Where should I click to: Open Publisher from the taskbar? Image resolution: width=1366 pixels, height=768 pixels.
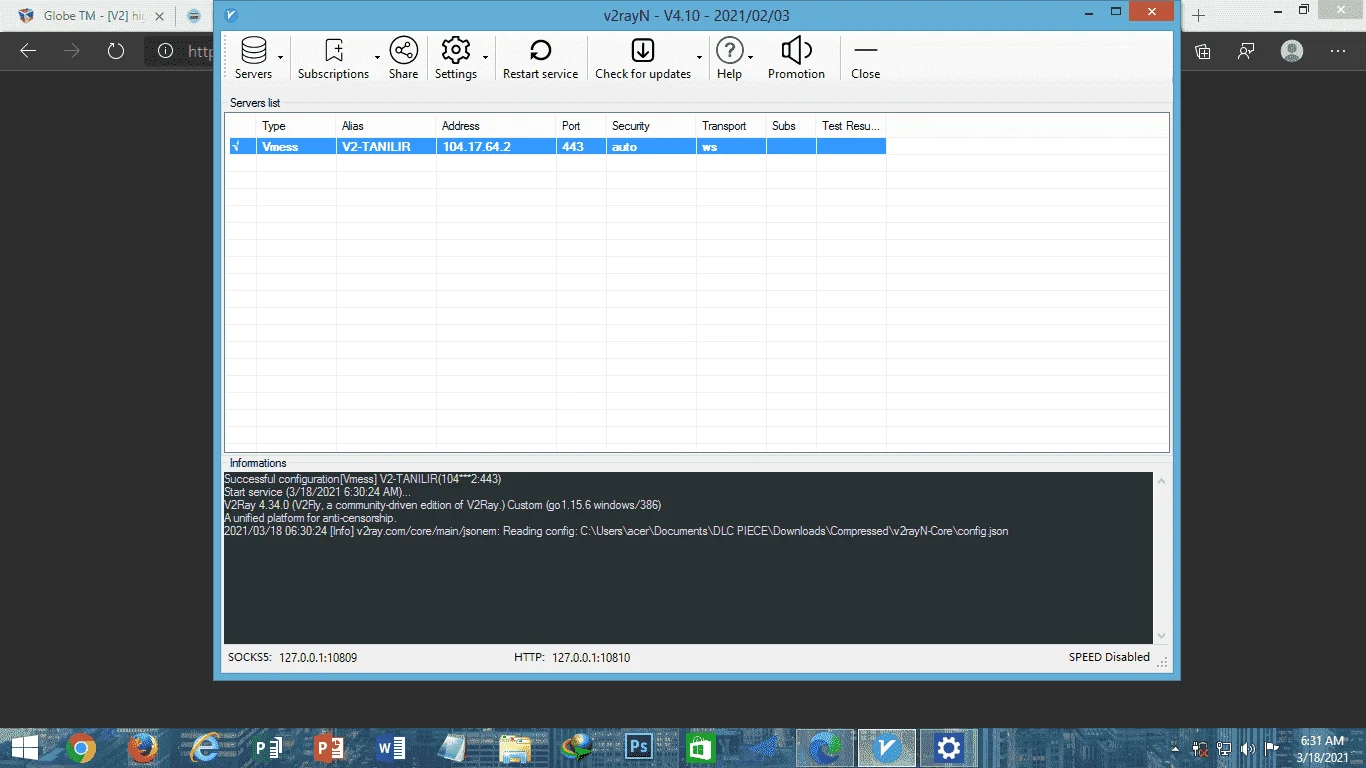267,748
